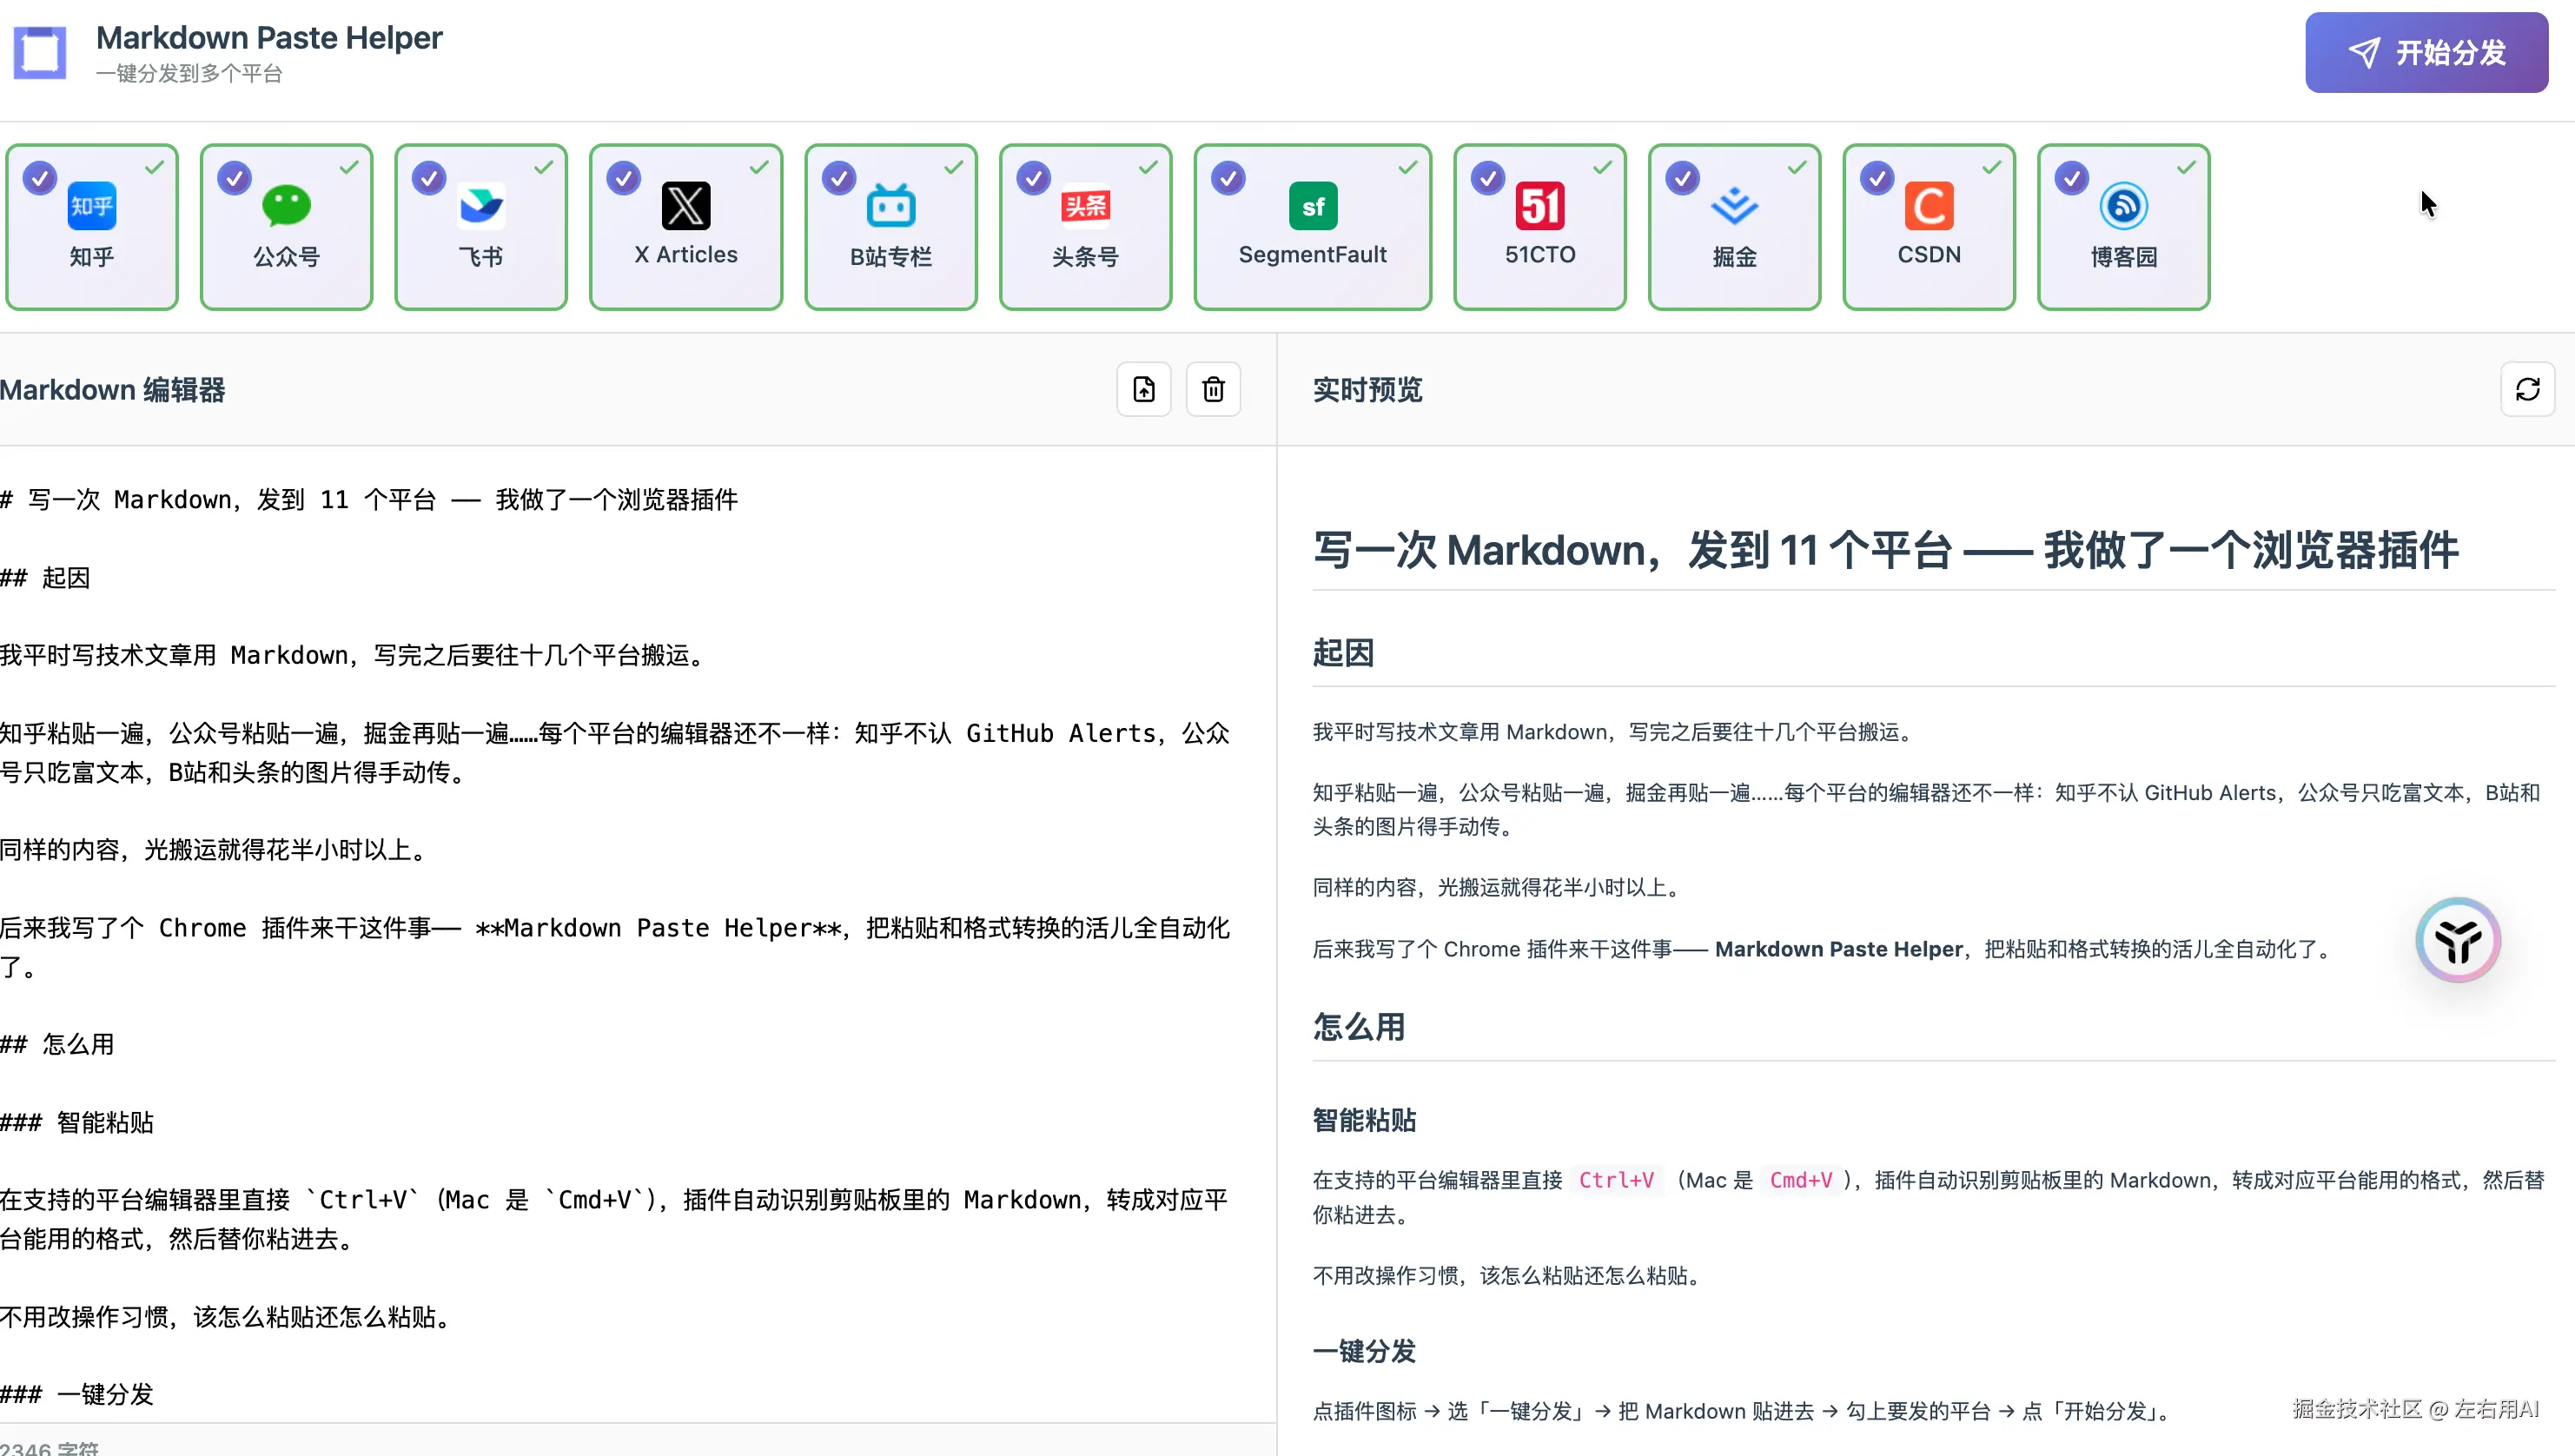This screenshot has width=2575, height=1456.
Task: Click the 掘金 platform logo
Action: [x=1734, y=206]
